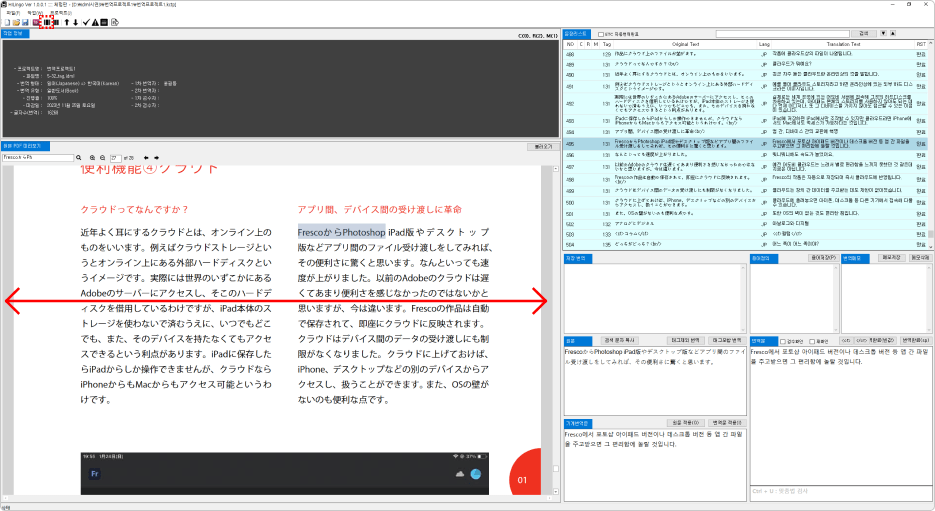The height and width of the screenshot is (511, 935).
Task: Open the second menu in the menu bar
Action: pyautogui.click(x=35, y=13)
